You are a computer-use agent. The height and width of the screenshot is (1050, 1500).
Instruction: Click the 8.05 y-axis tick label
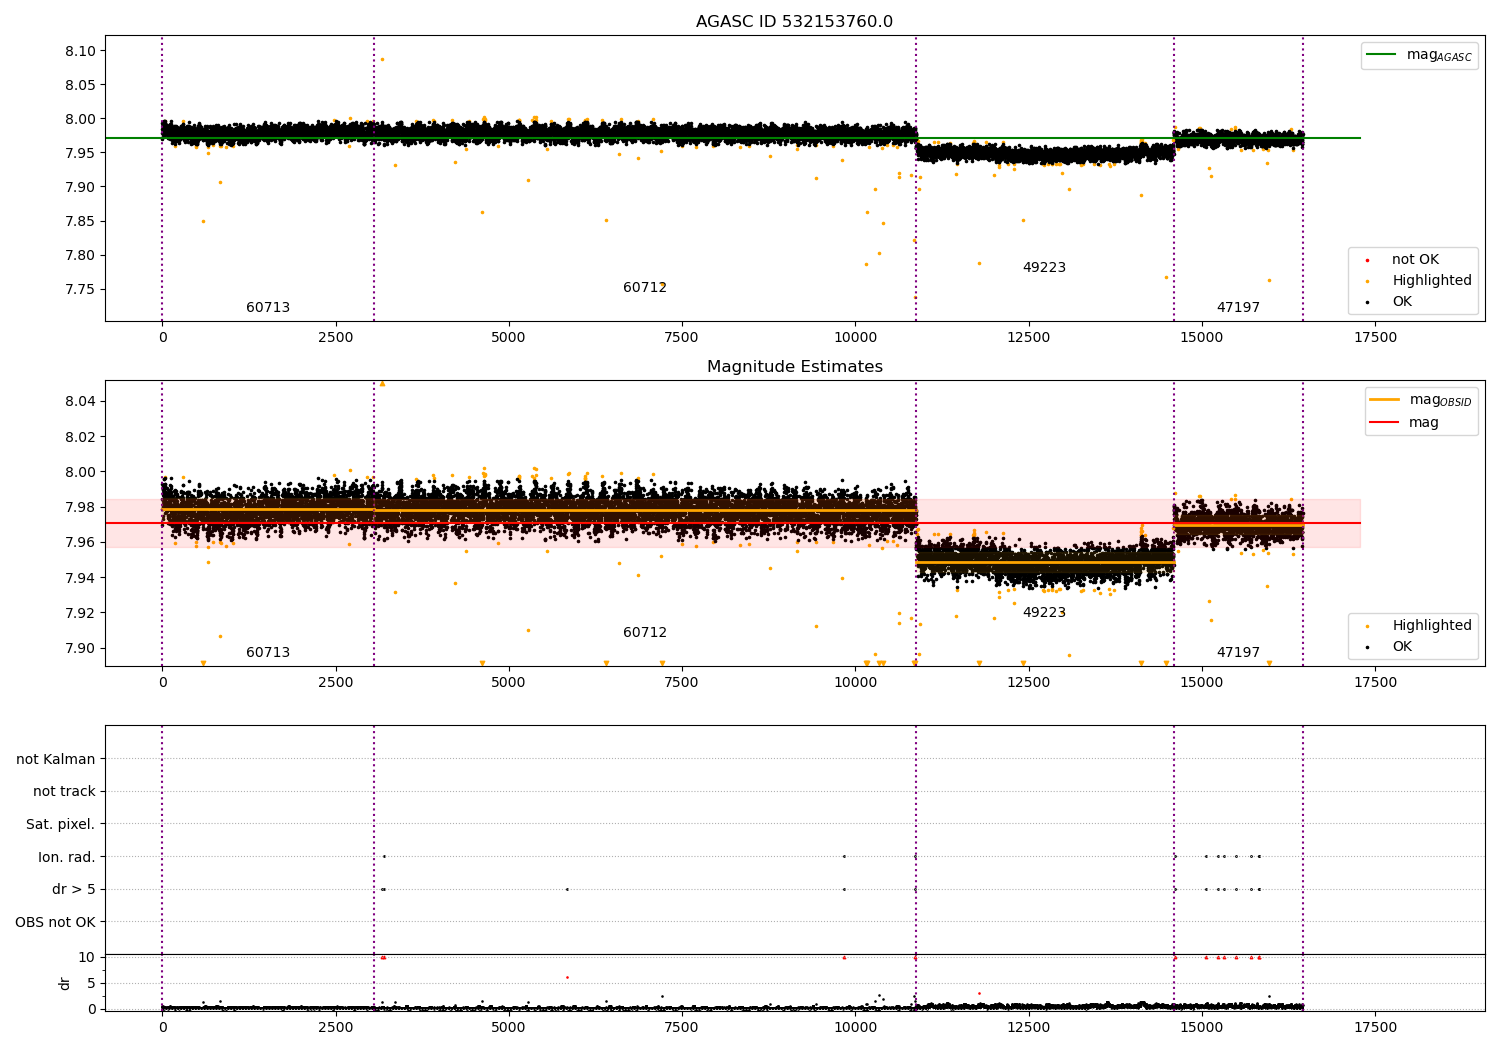[80, 85]
